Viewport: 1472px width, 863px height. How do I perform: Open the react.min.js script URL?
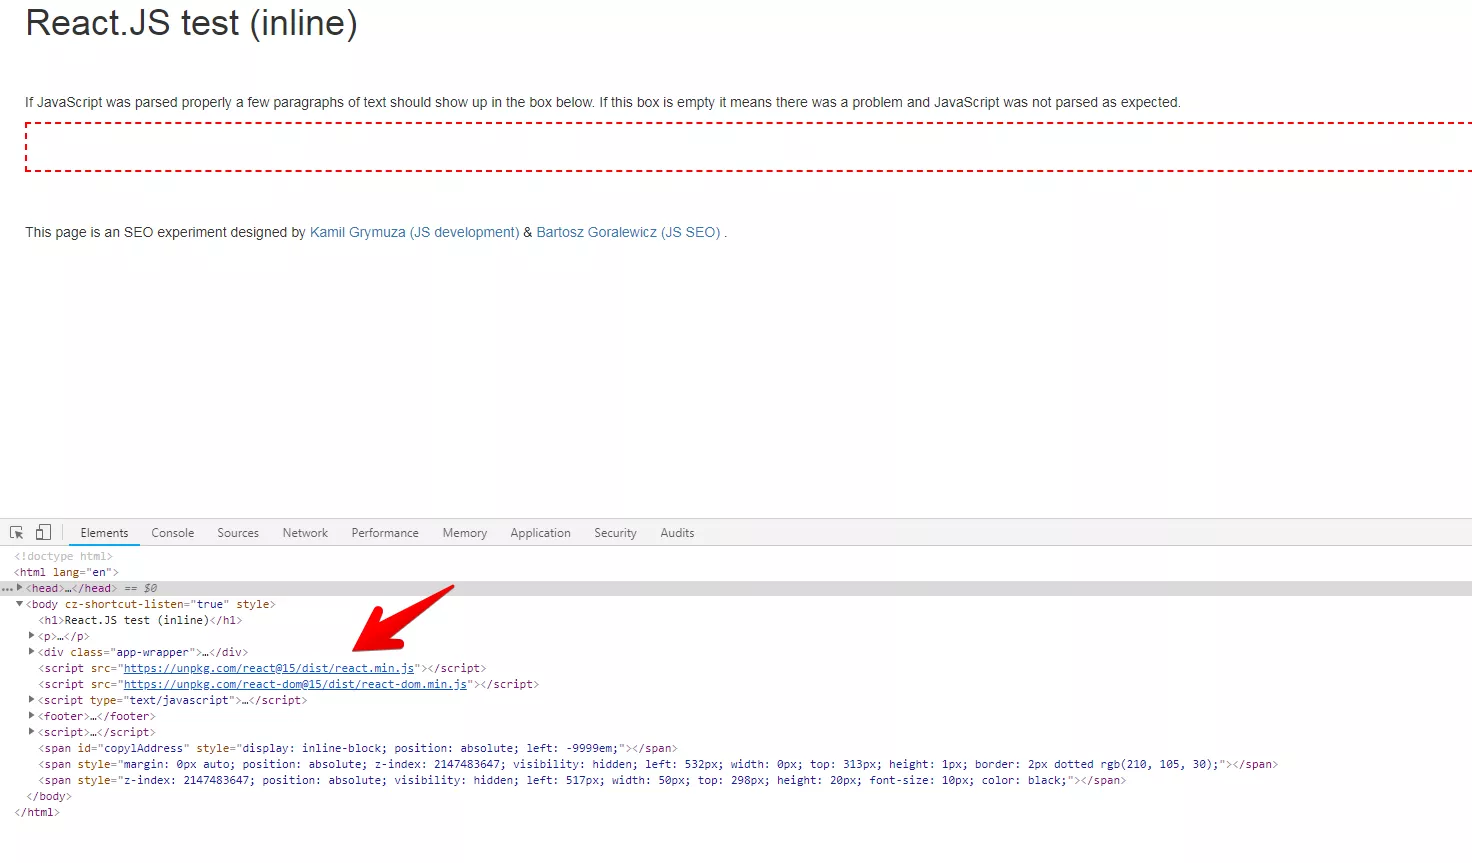[x=269, y=668]
